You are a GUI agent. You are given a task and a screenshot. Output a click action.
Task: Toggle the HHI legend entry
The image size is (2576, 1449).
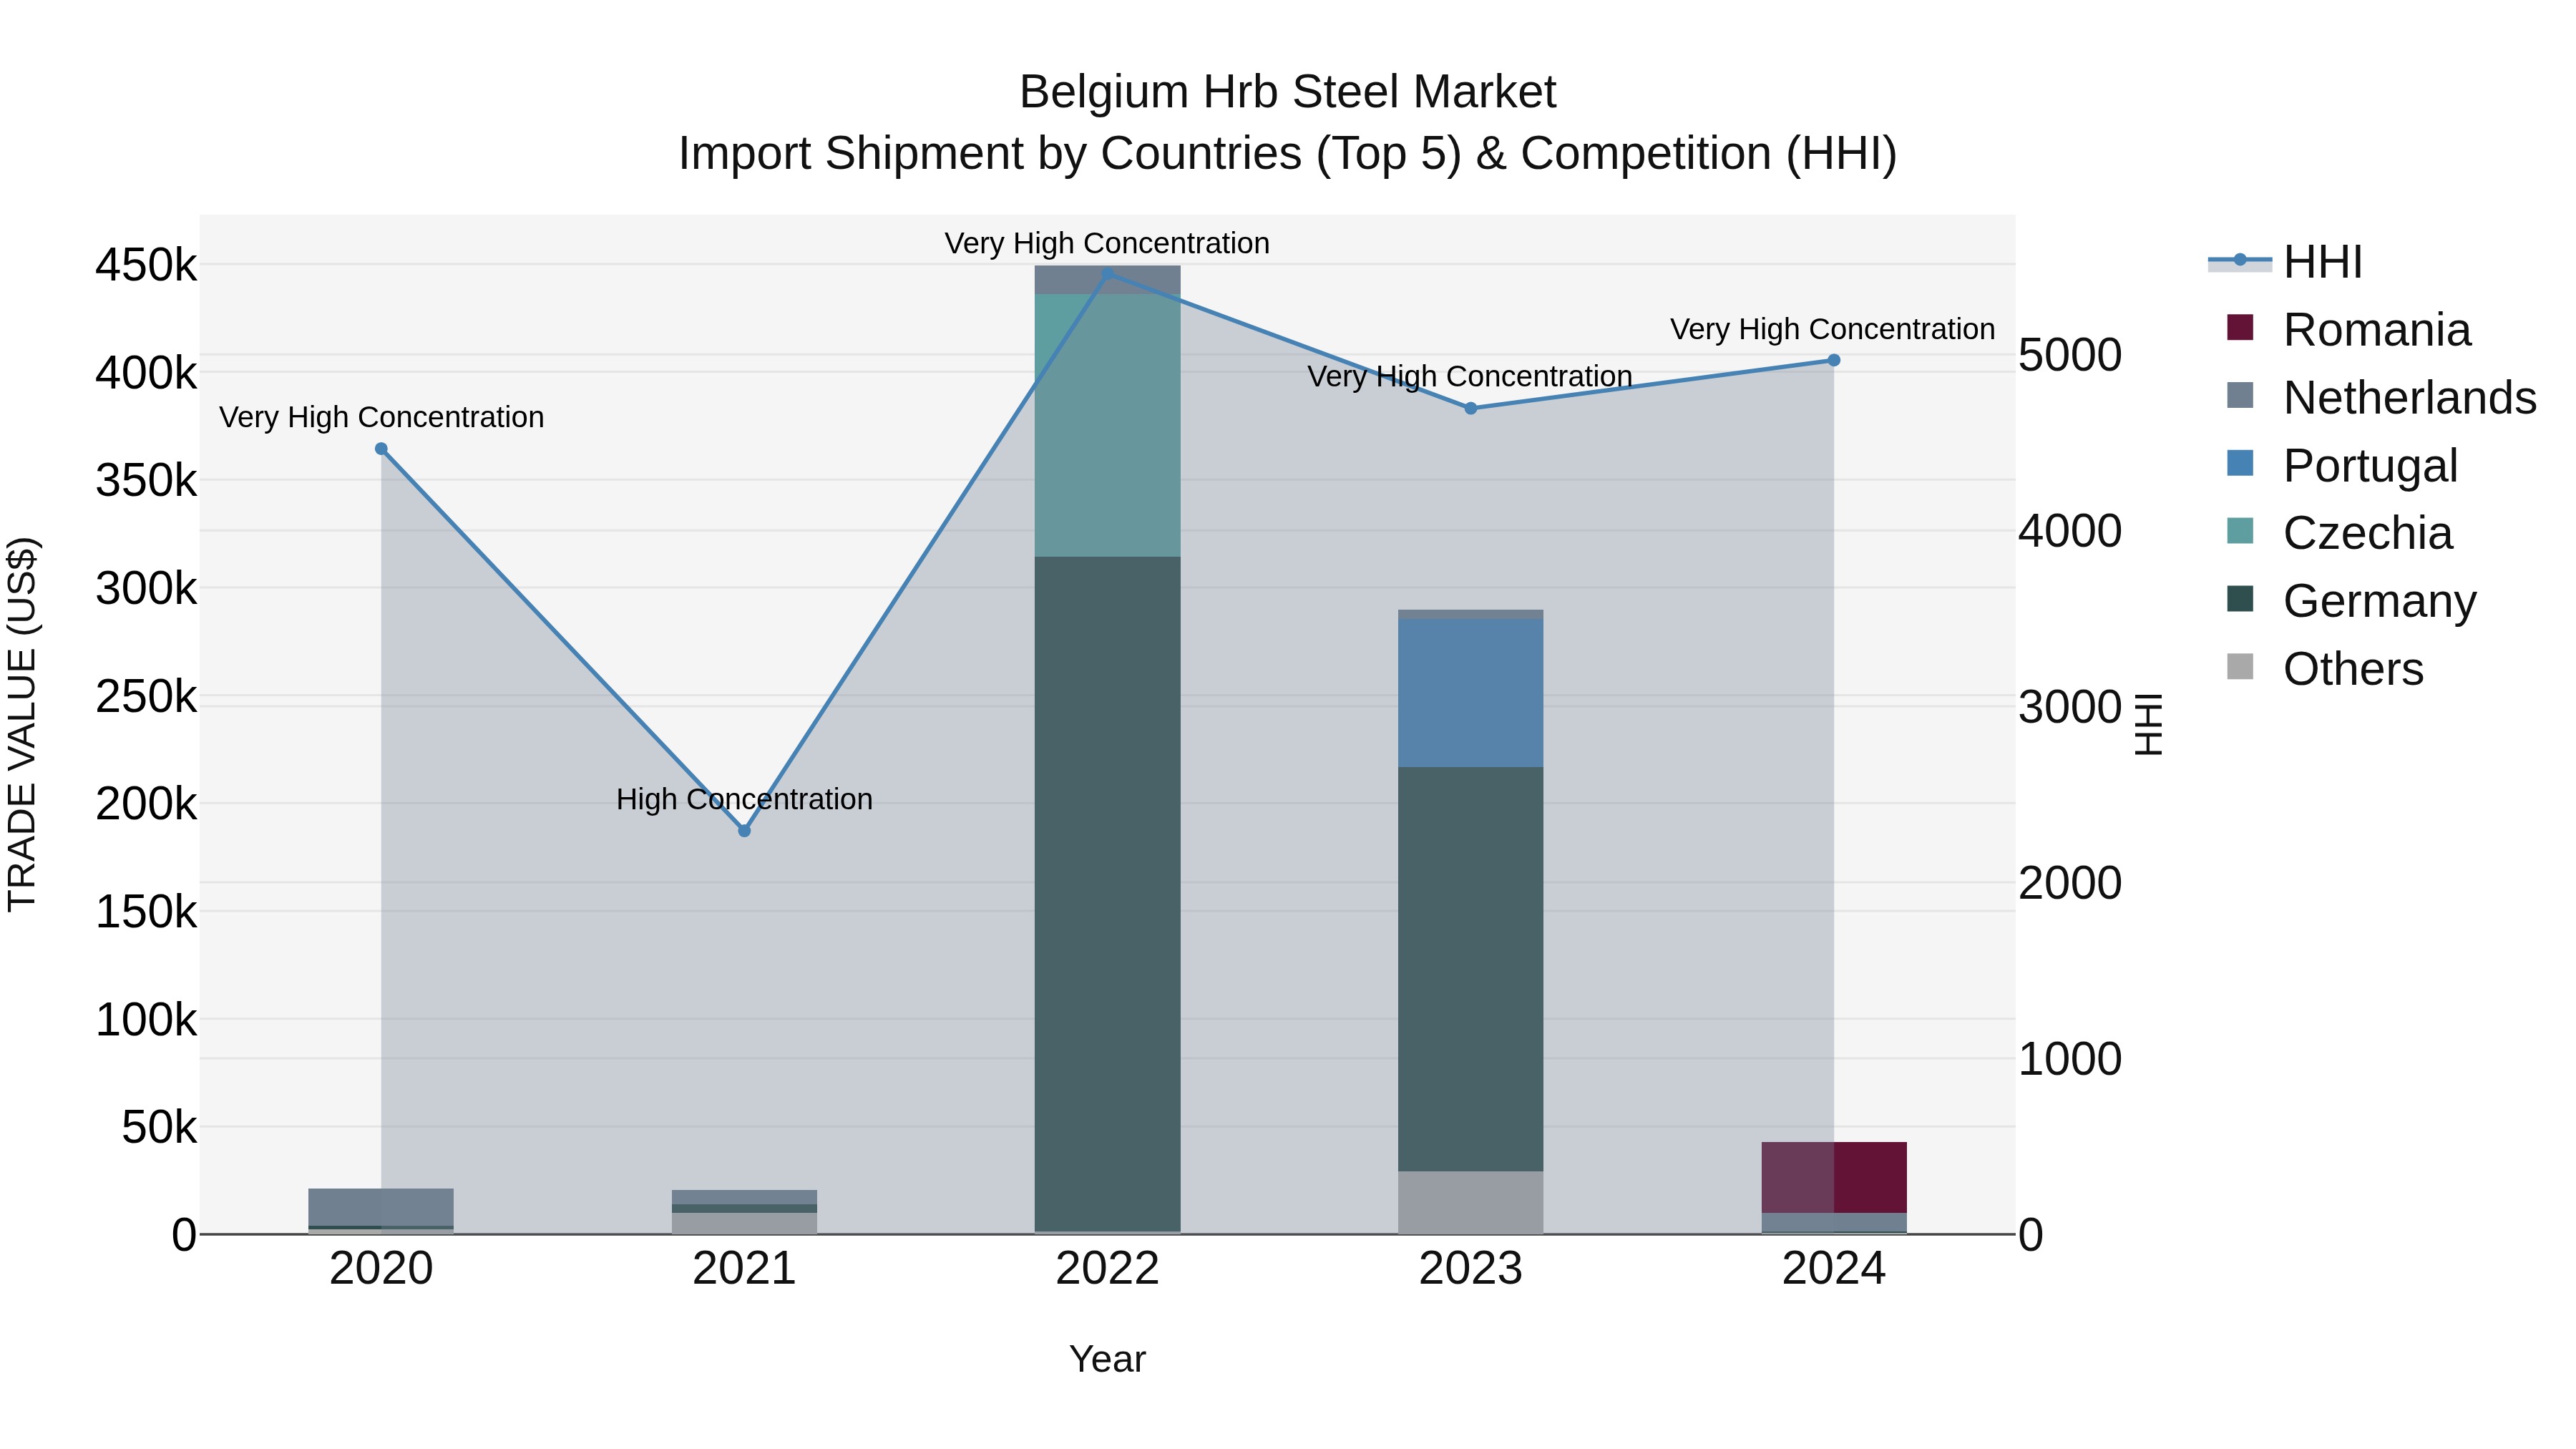[x=2286, y=262]
